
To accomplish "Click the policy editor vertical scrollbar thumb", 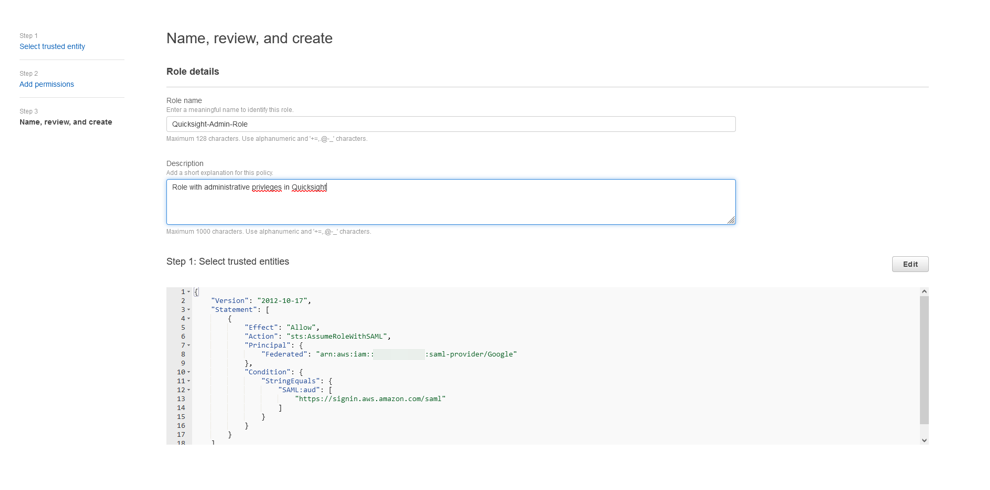I will [x=923, y=360].
